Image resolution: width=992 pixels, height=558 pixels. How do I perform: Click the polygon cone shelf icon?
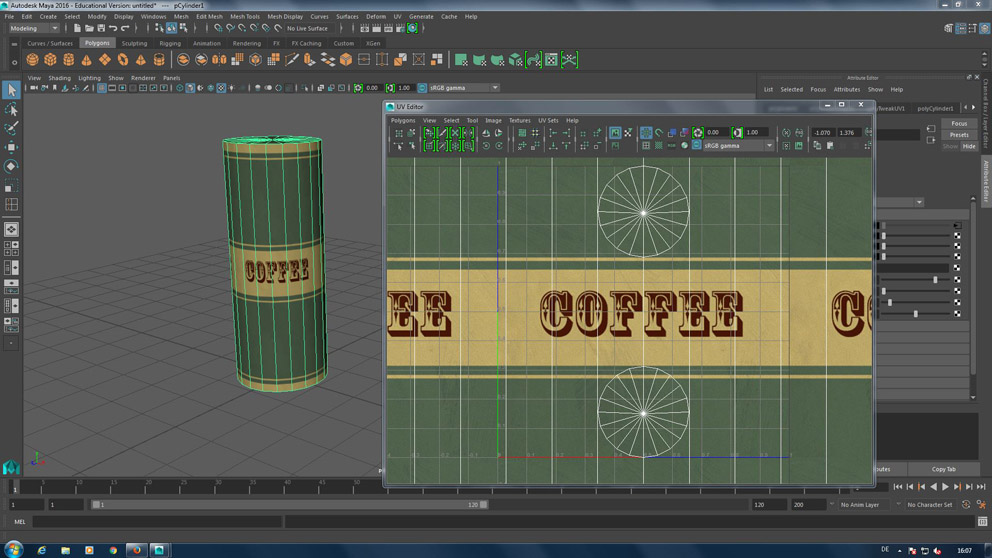(86, 60)
